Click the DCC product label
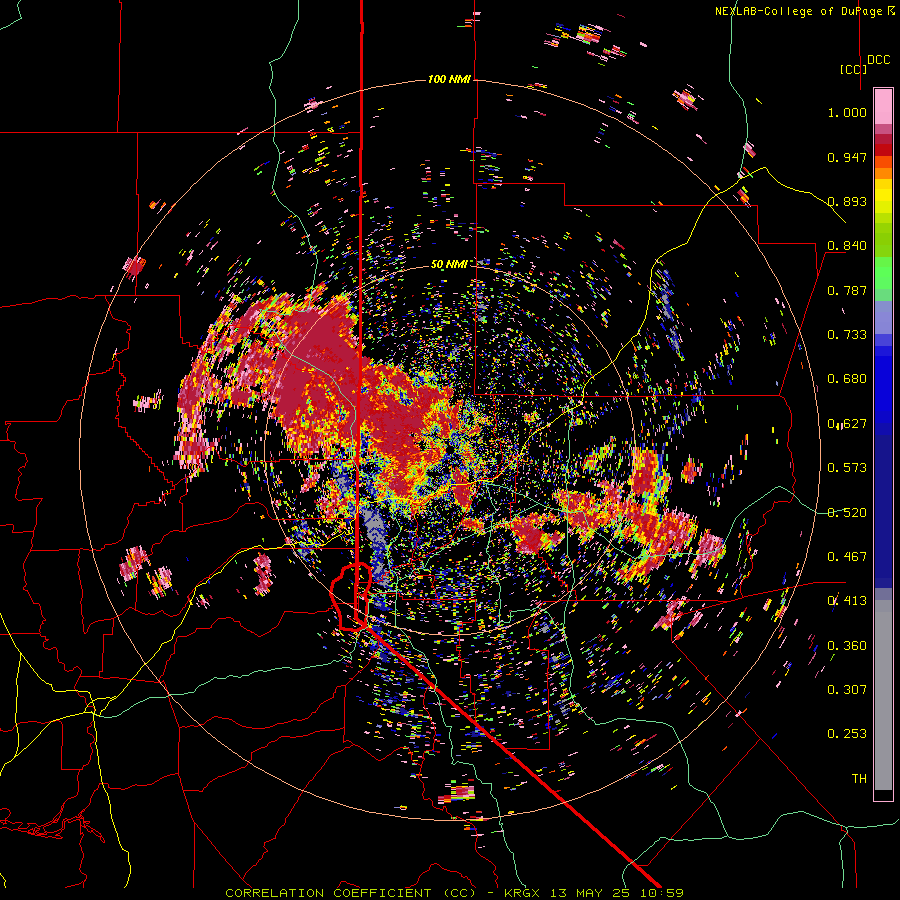Image resolution: width=900 pixels, height=900 pixels. 878,60
